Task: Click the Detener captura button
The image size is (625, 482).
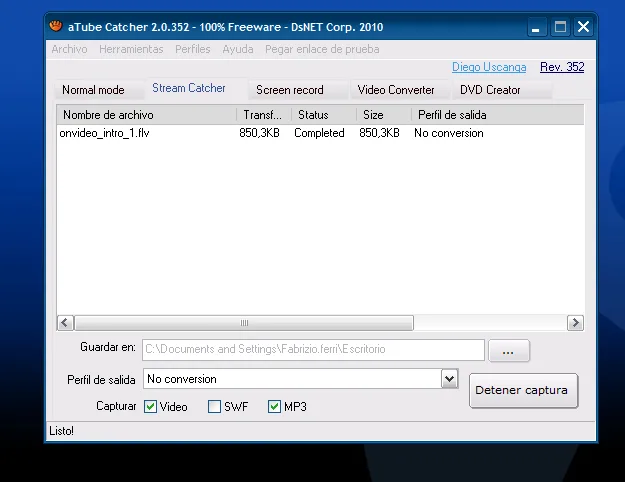Action: tap(523, 390)
